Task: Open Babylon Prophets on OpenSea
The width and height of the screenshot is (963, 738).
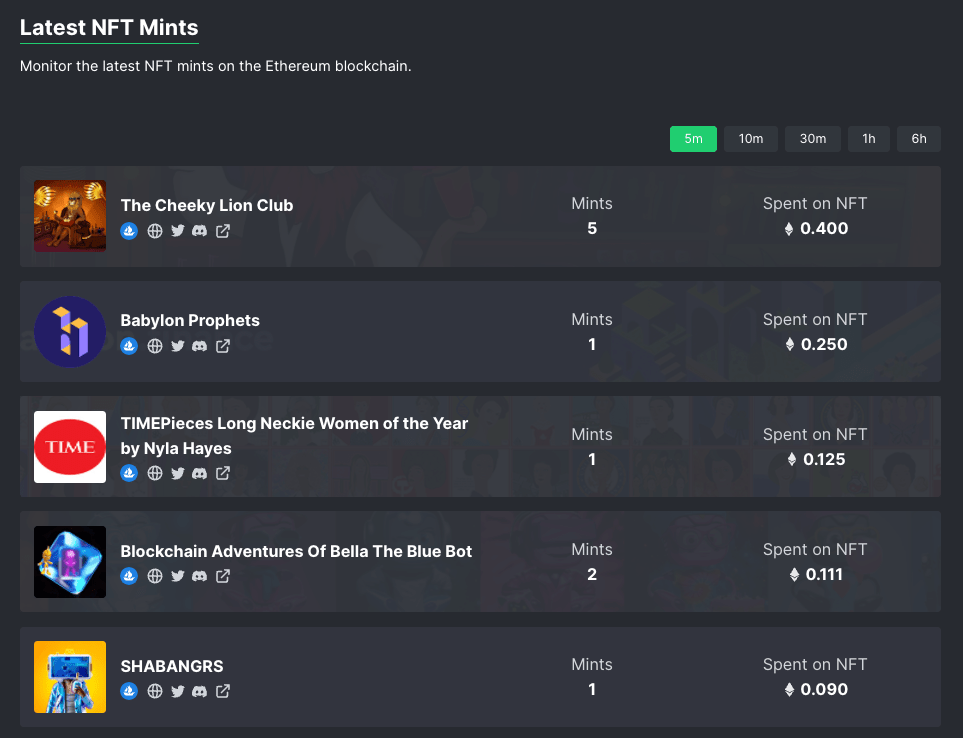Action: pos(129,346)
